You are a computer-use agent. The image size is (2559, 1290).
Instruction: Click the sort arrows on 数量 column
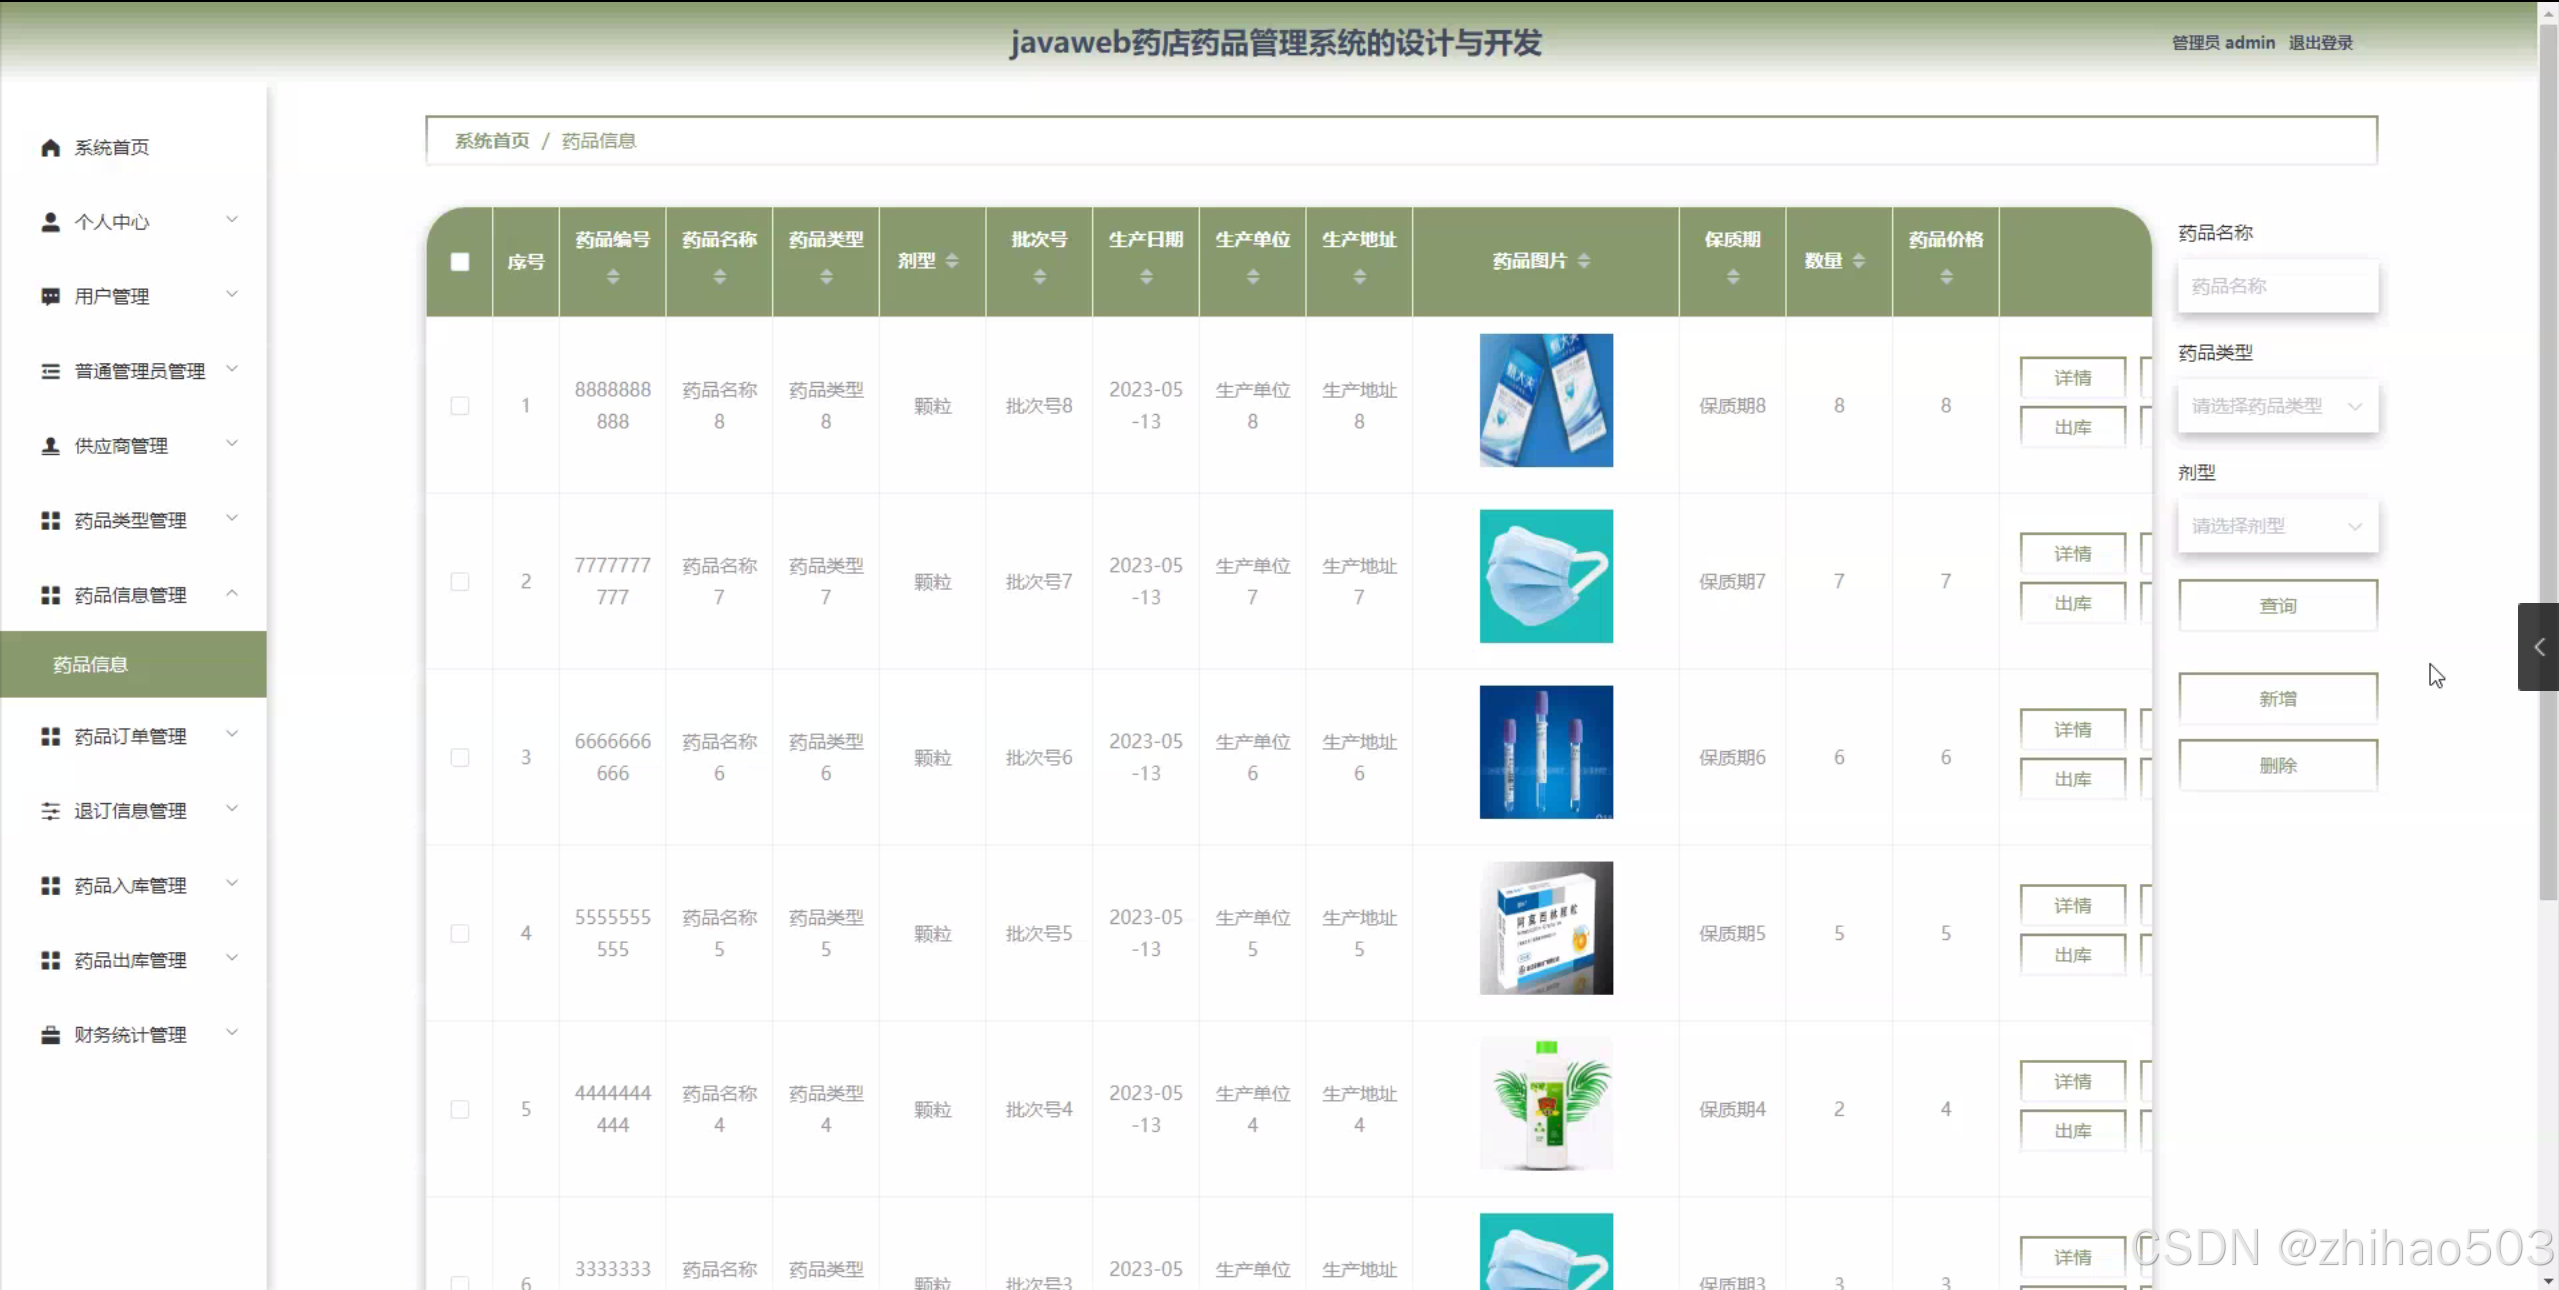1858,261
